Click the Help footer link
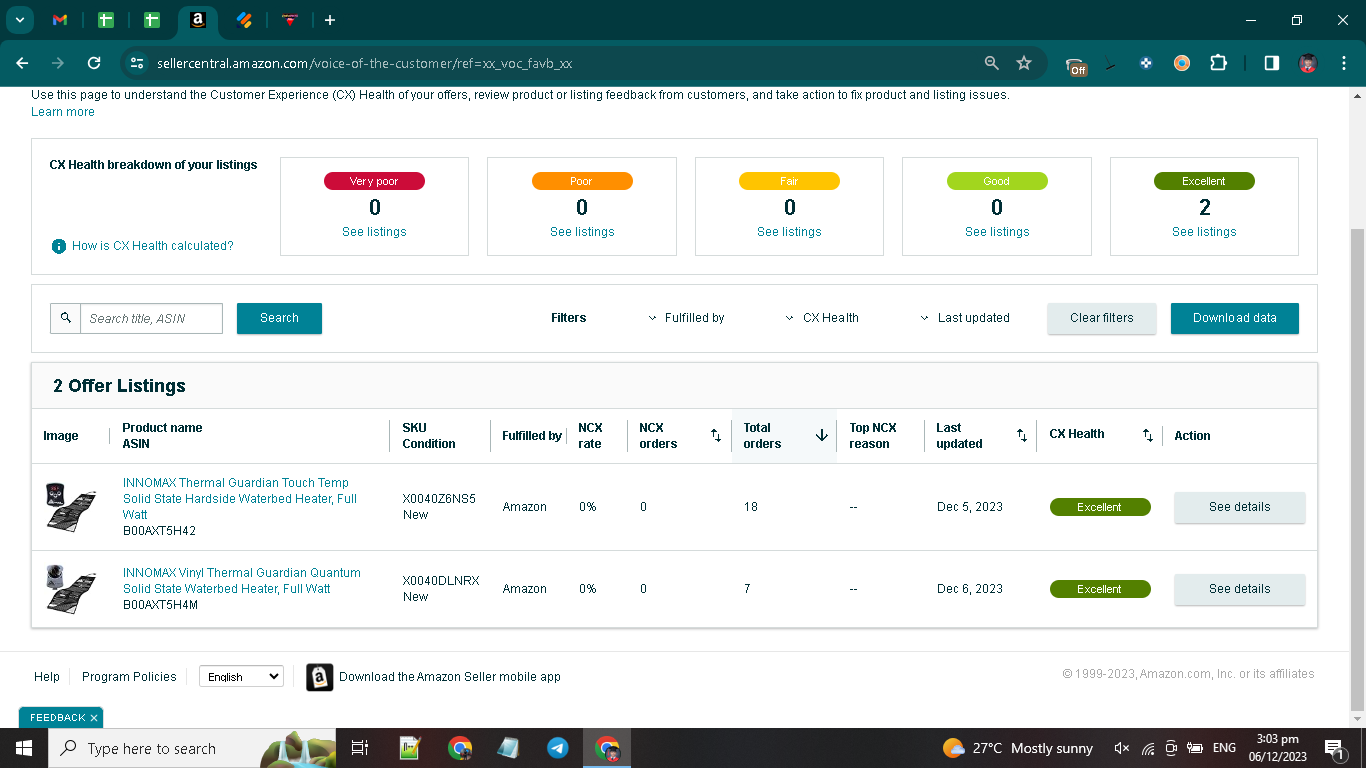The image size is (1366, 768). click(47, 677)
